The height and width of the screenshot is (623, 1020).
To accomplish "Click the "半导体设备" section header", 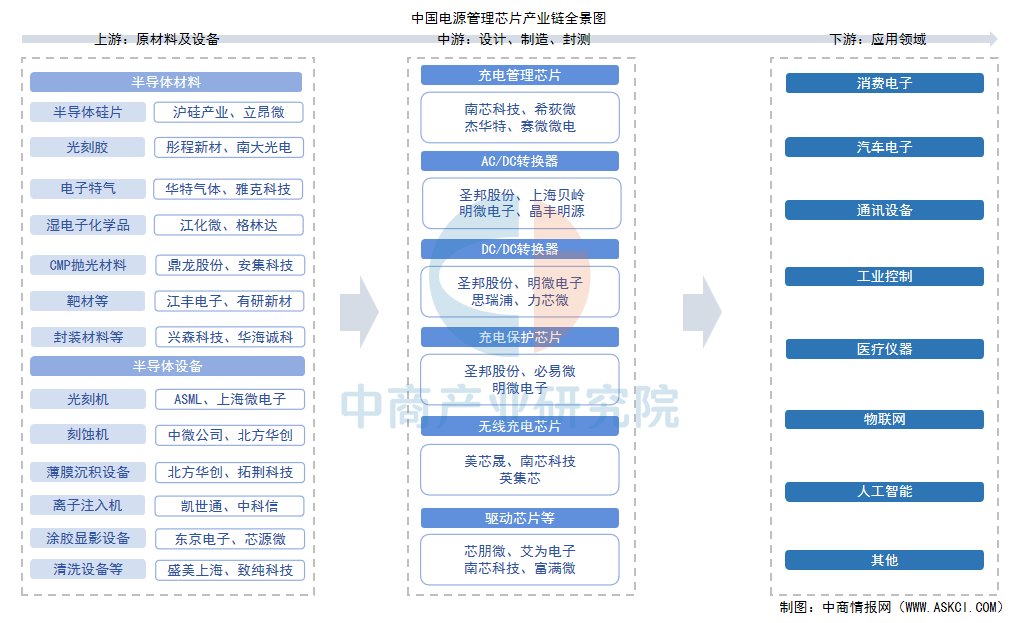I will [167, 366].
